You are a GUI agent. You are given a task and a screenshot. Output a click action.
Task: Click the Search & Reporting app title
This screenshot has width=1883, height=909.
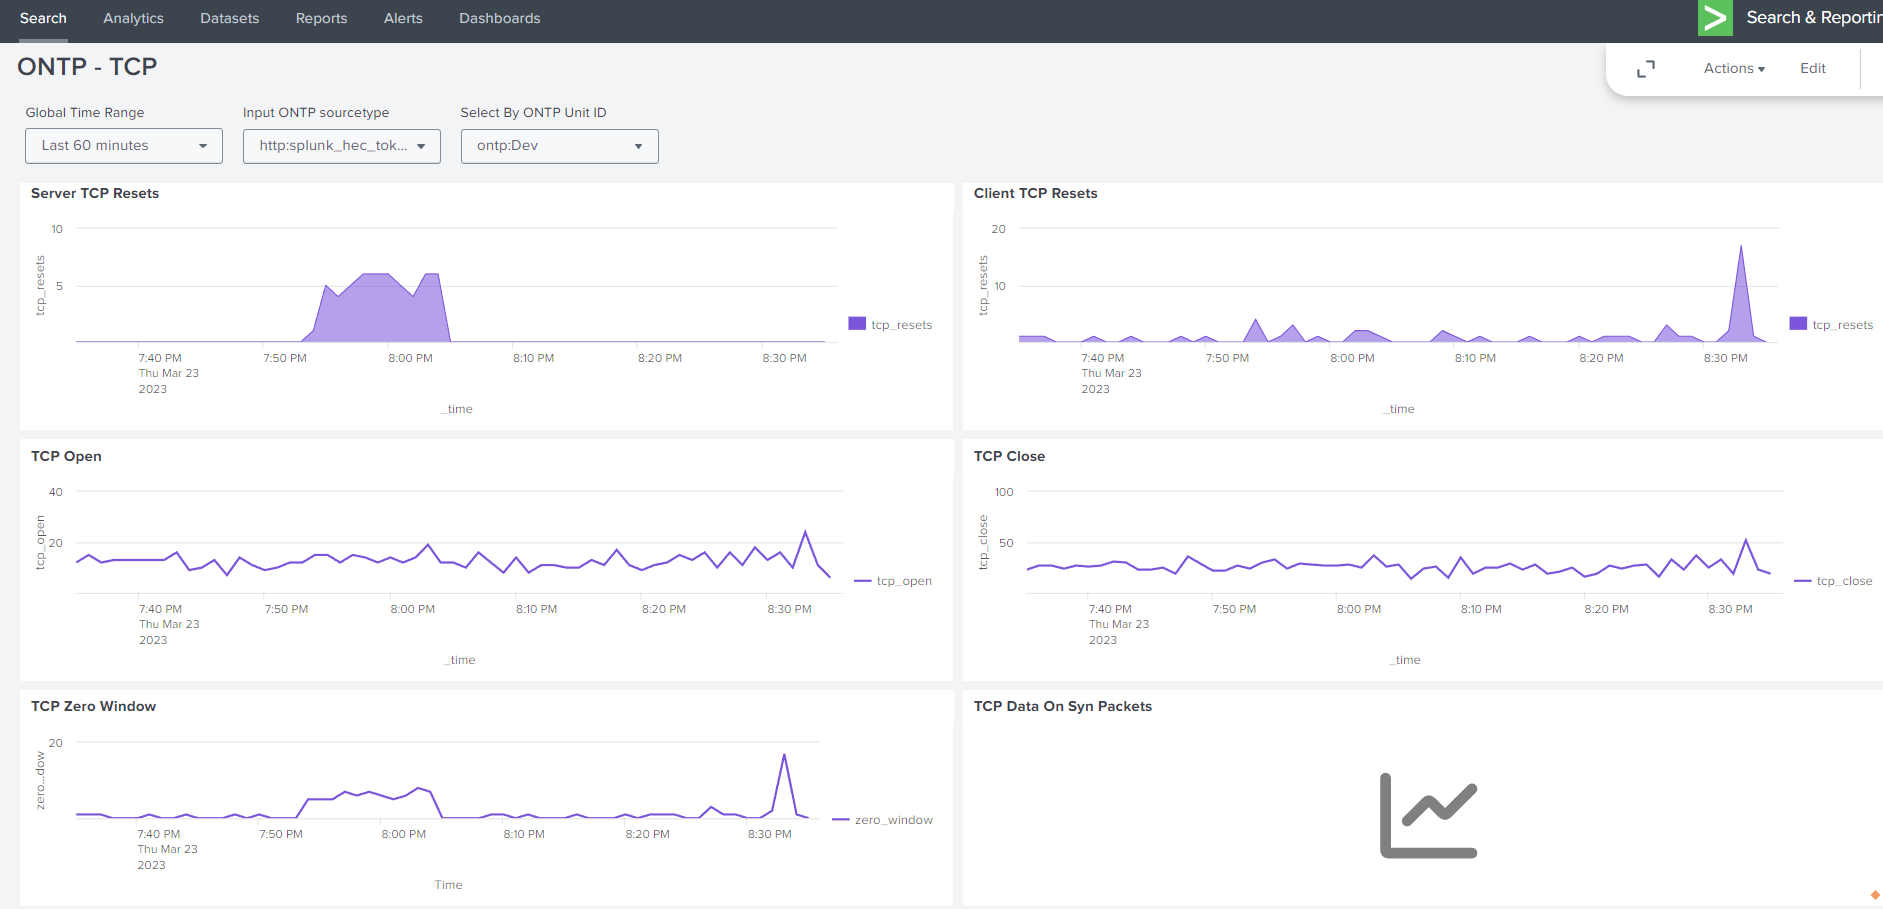[1813, 18]
